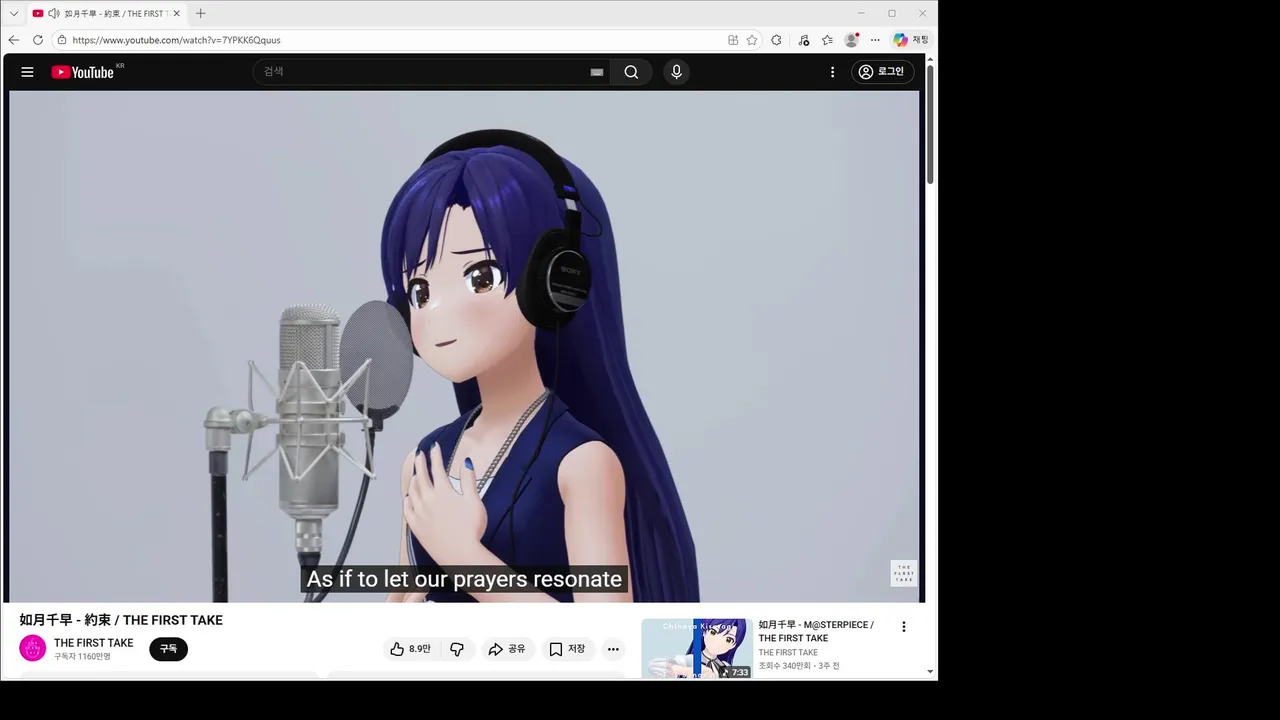
Task: Like the video with 8.9만 thumbs up
Action: point(410,649)
